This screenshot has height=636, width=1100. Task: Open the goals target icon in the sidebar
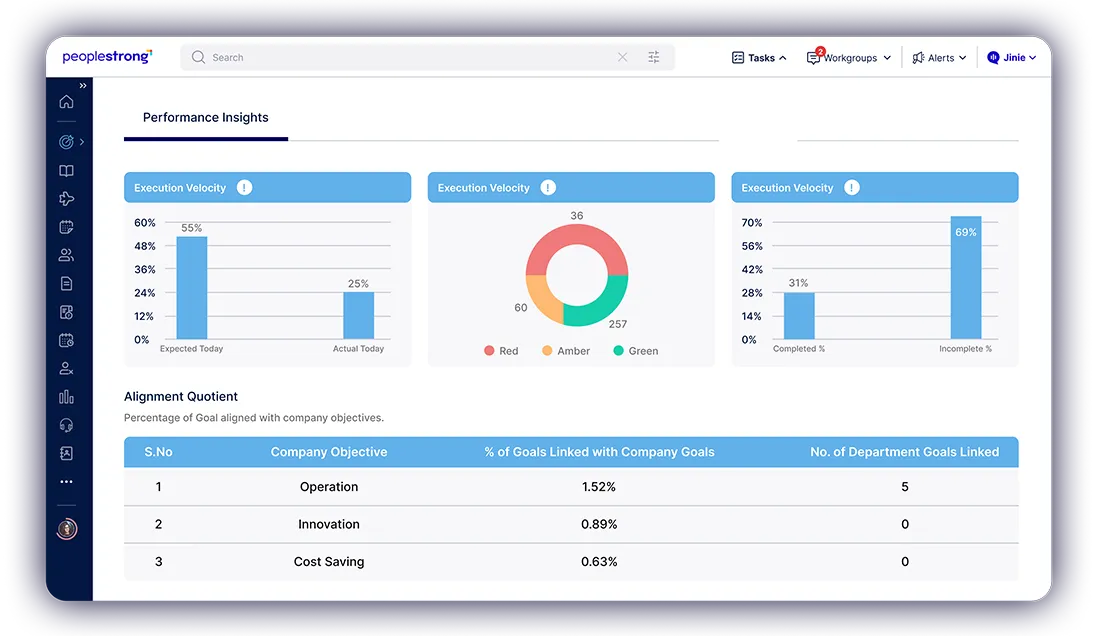coord(66,142)
